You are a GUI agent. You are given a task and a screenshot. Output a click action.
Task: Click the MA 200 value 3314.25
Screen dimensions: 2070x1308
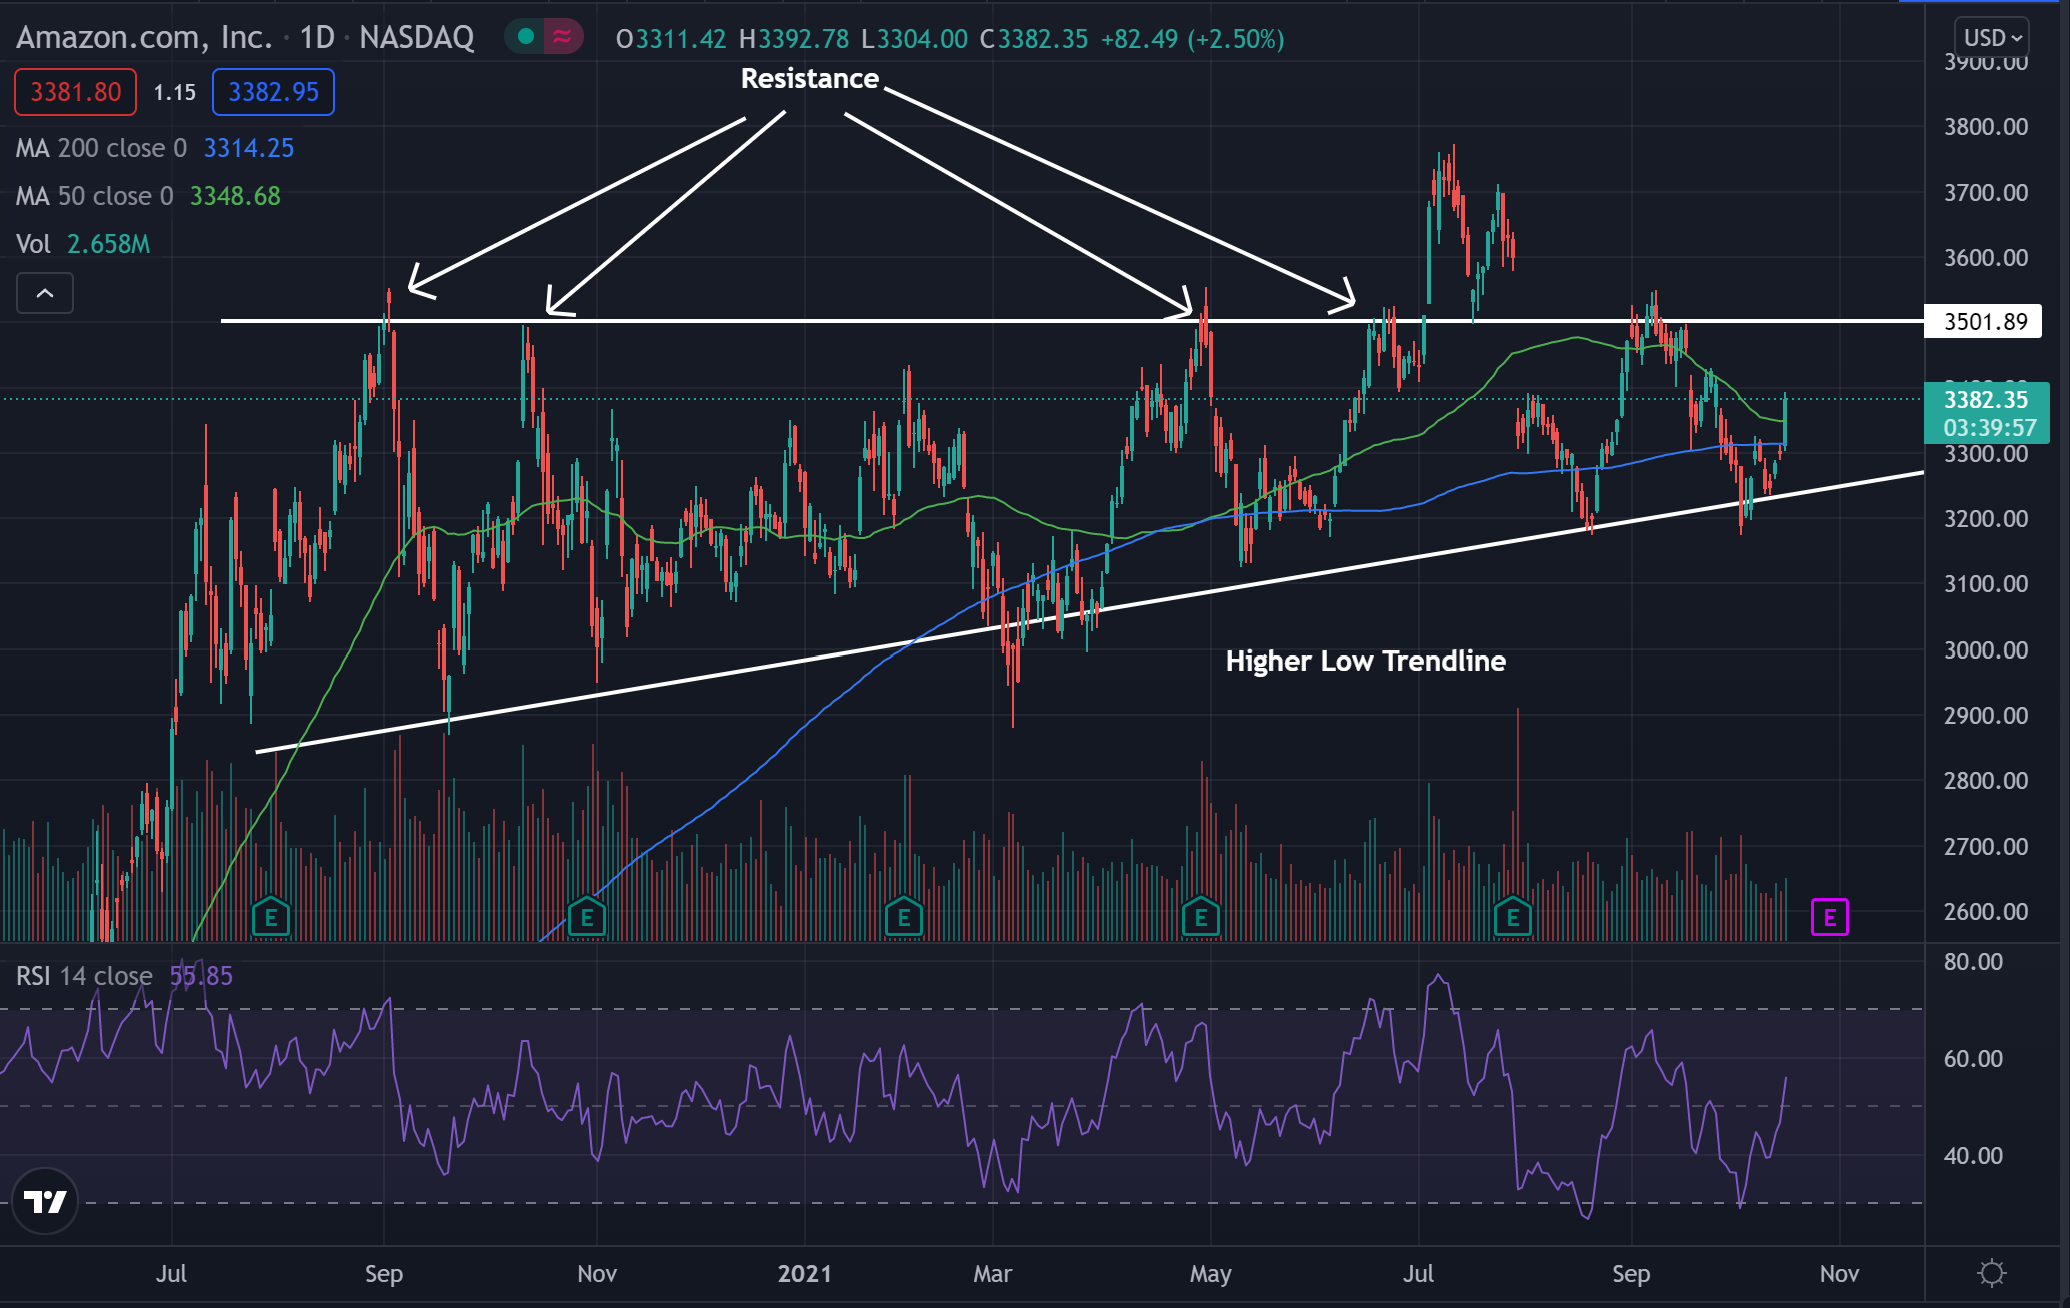pos(249,148)
